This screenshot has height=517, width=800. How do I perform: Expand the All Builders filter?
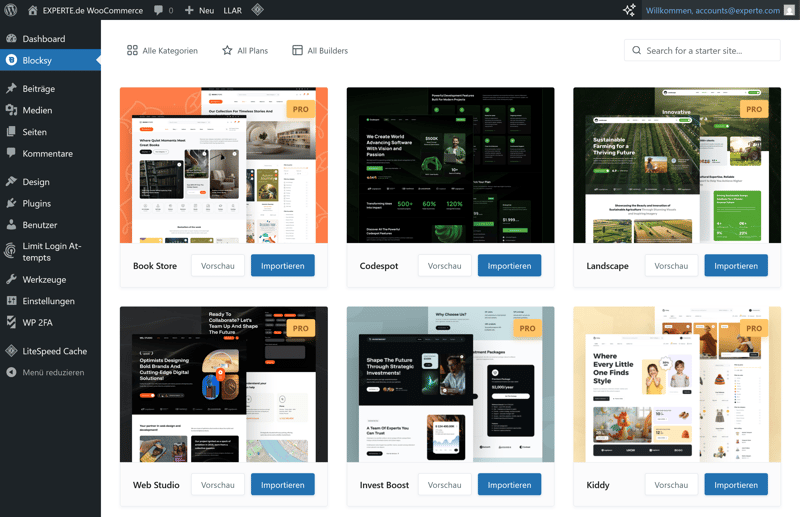click(x=320, y=50)
